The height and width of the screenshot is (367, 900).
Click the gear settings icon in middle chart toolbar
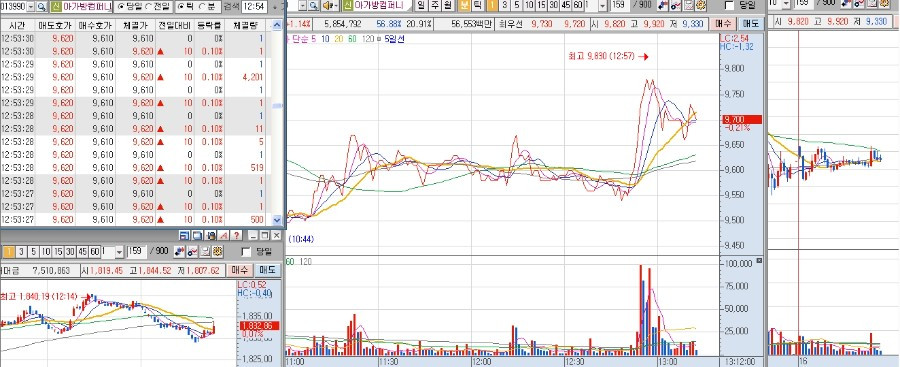(700, 5)
